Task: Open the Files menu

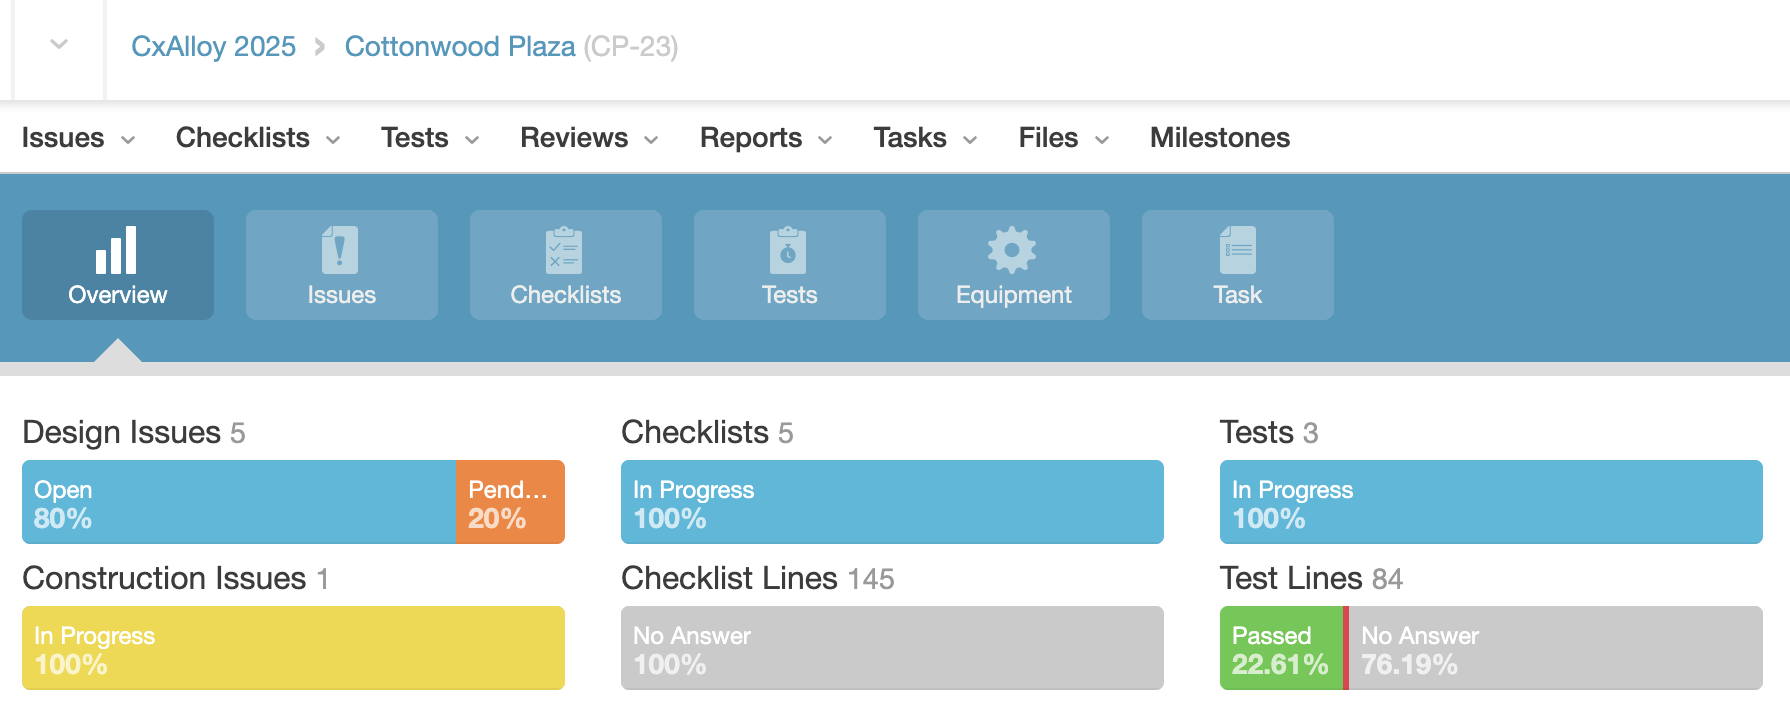Action: point(1063,138)
